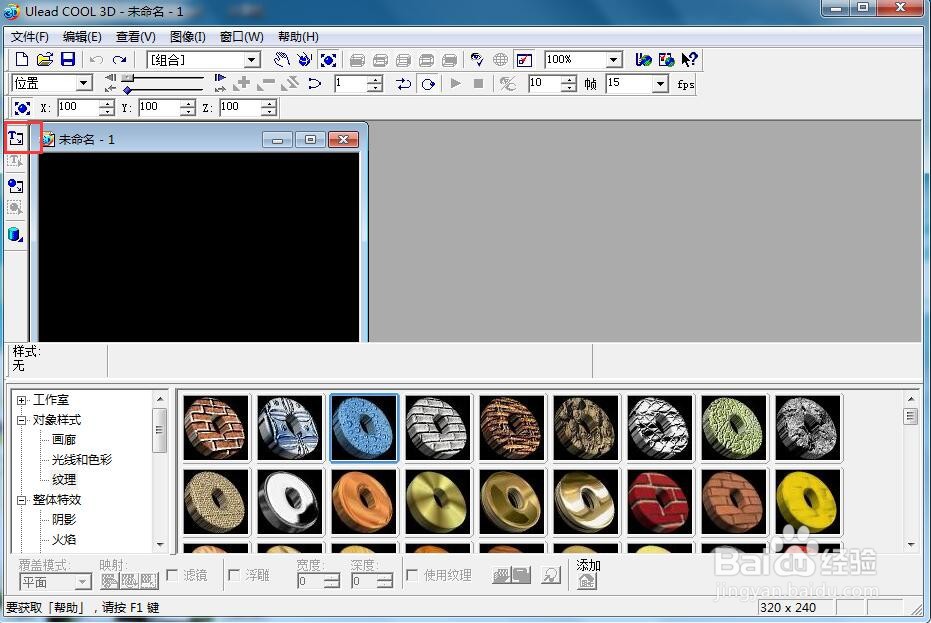This screenshot has height=623, width=931.
Task: Open the globe output preview icon
Action: 501,59
